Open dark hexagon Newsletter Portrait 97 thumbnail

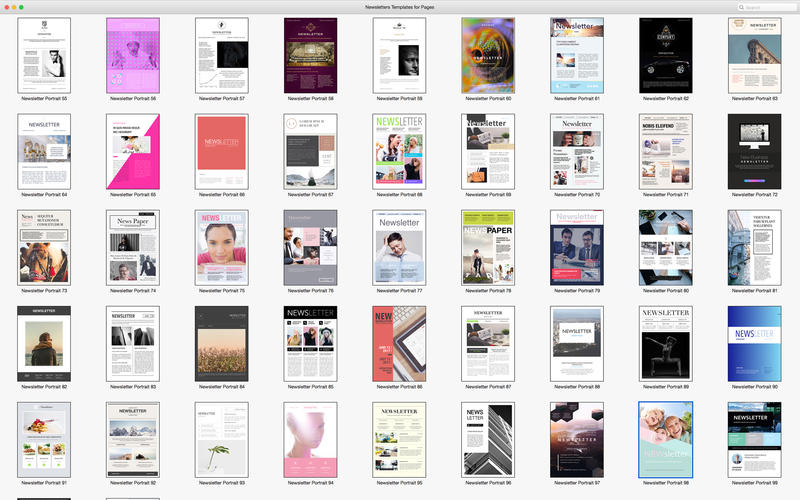pyautogui.click(x=577, y=439)
